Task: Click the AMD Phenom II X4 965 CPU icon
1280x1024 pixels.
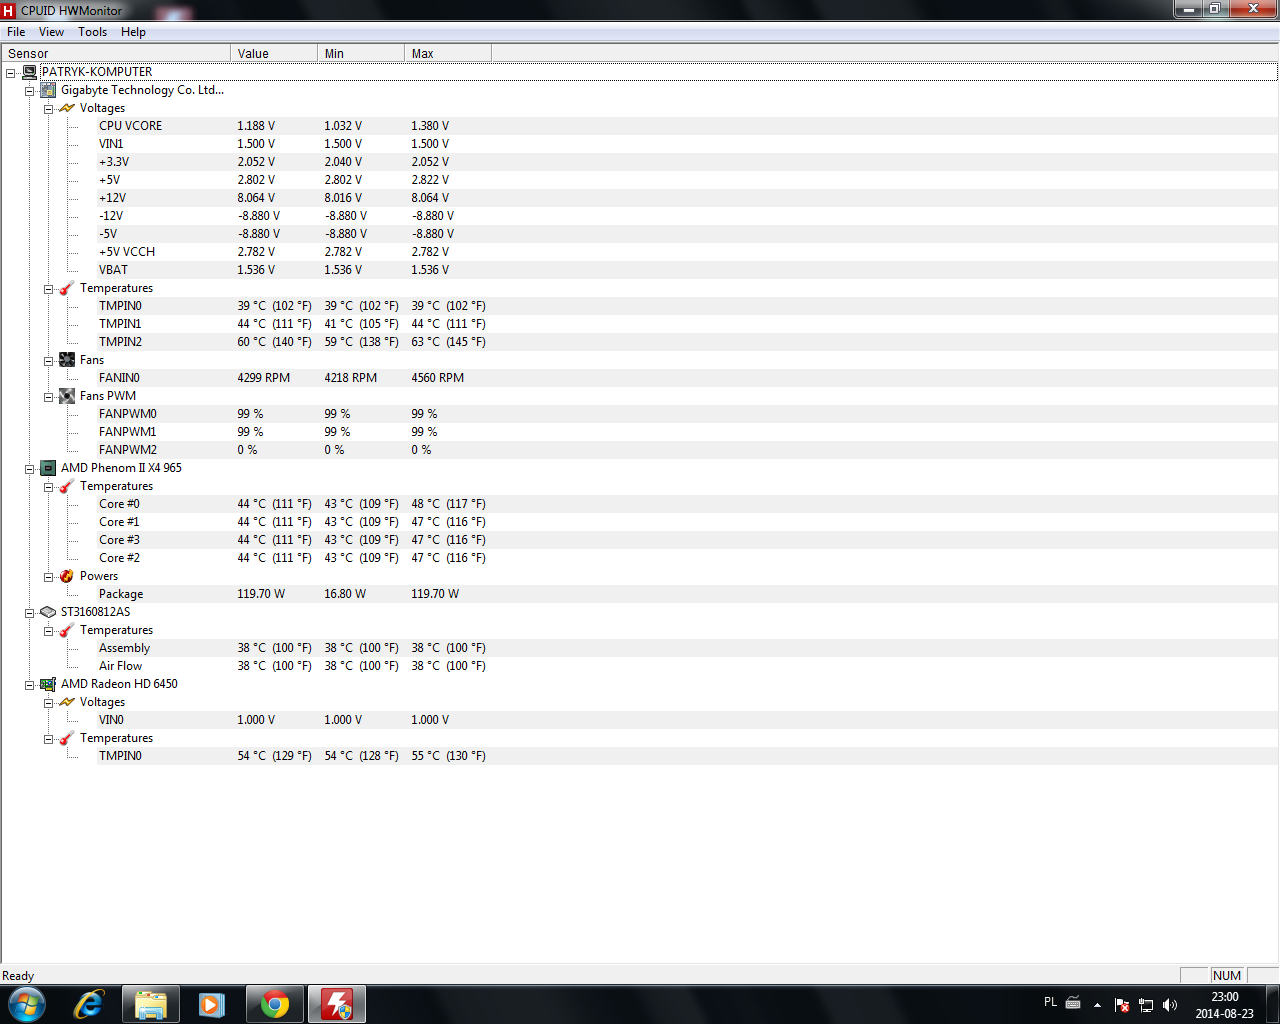Action: click(x=48, y=468)
